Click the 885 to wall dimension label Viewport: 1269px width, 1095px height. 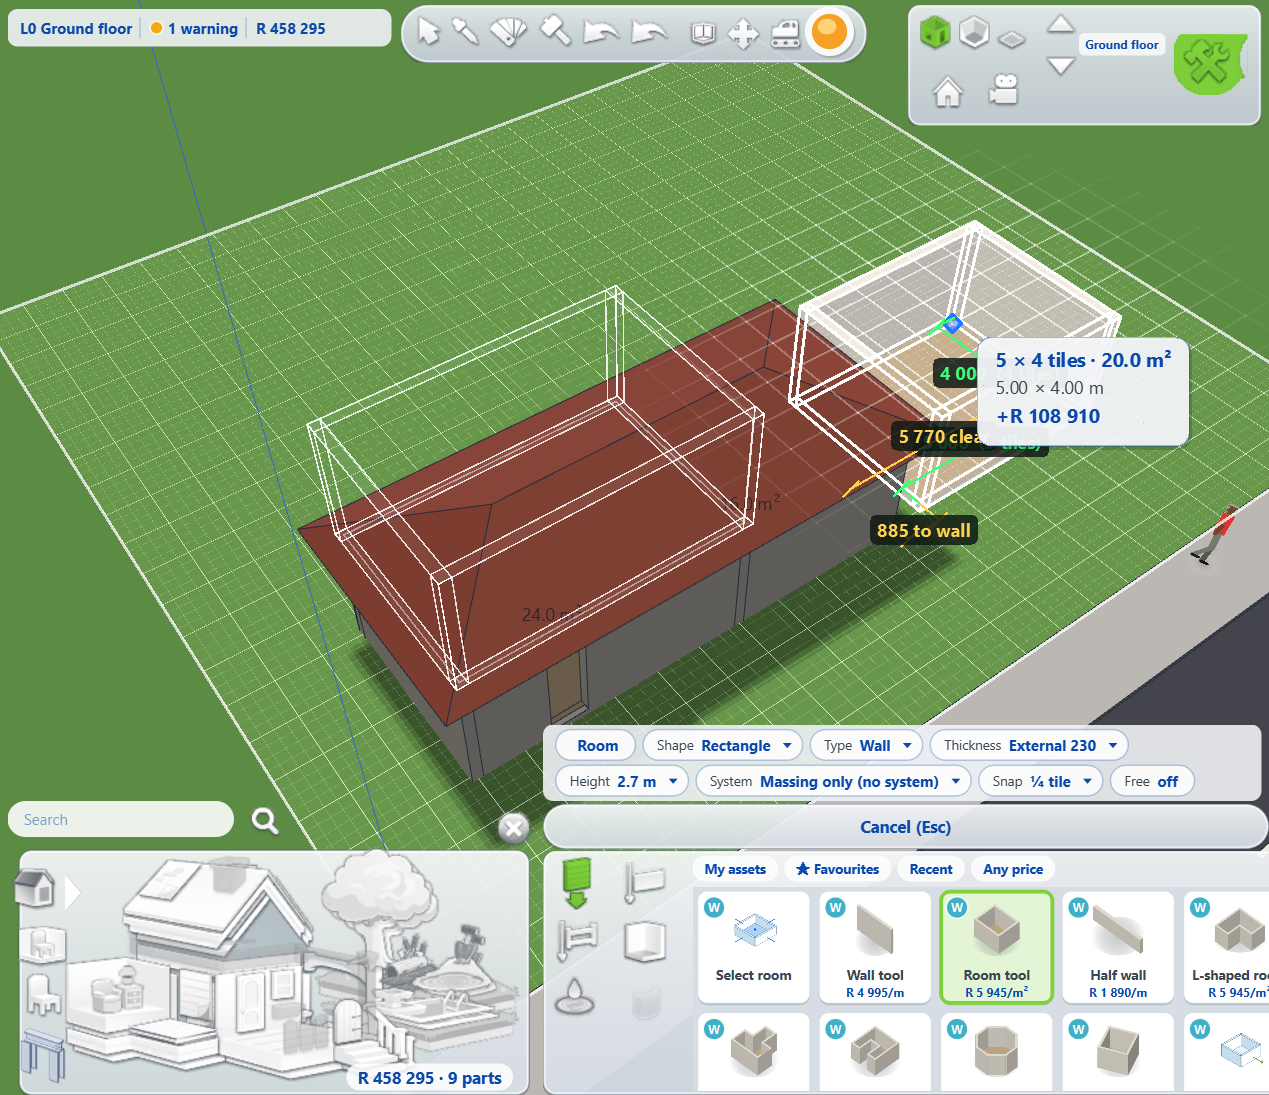[924, 531]
